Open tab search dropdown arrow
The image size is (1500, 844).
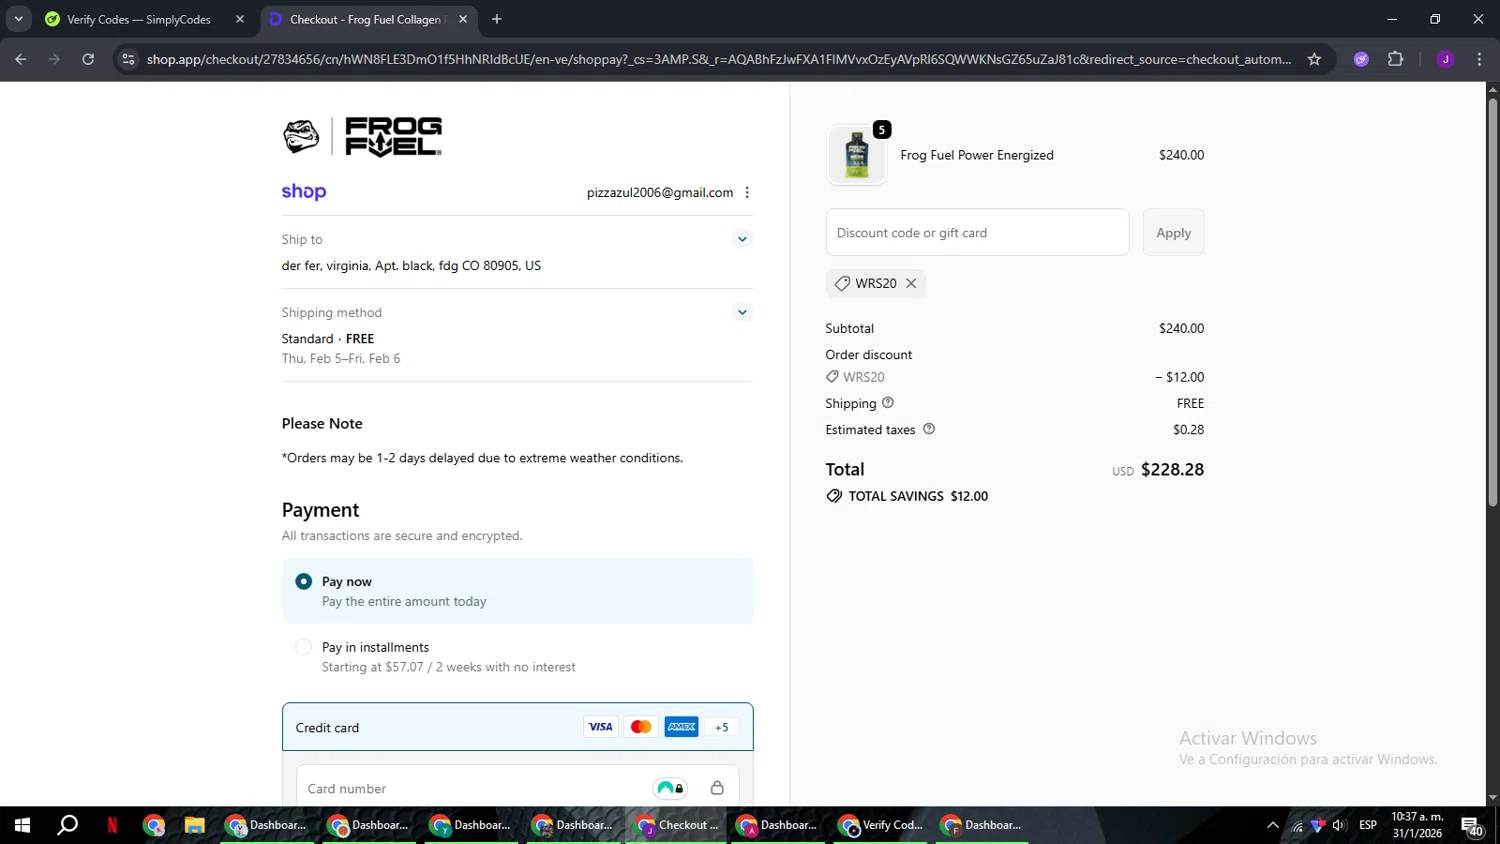click(x=18, y=19)
